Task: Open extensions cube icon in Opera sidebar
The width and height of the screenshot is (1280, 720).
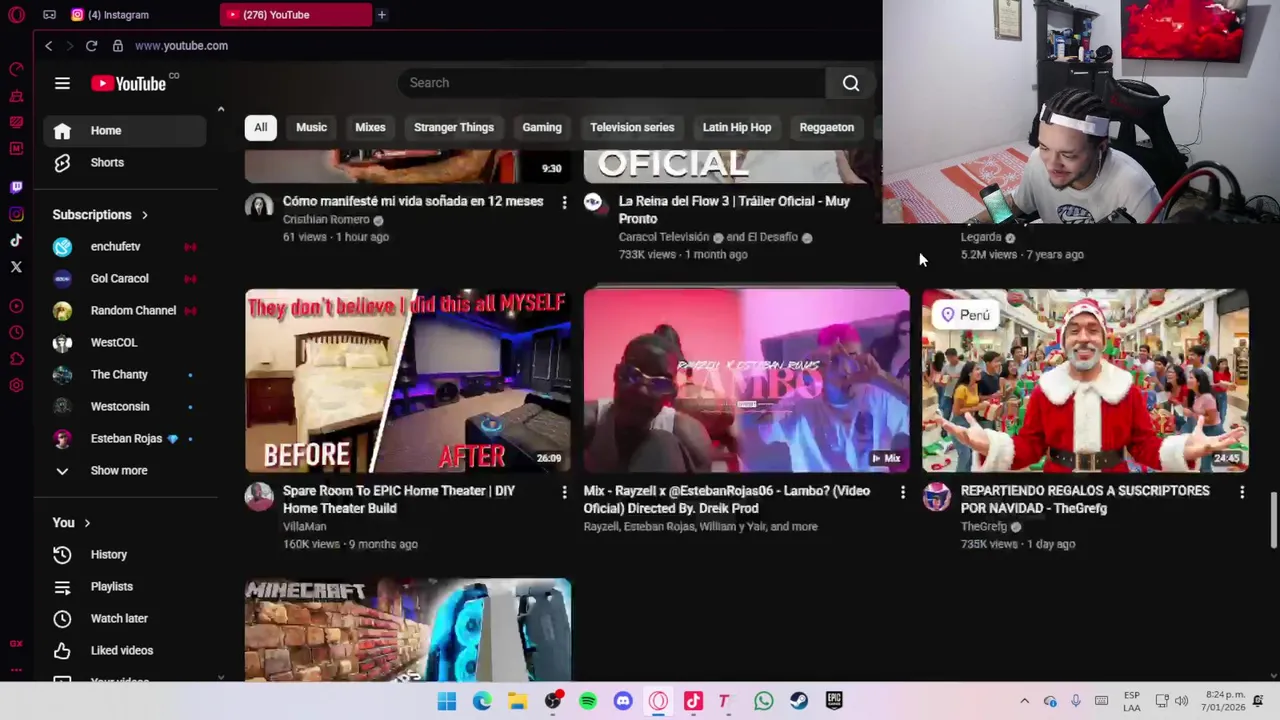Action: [x=16, y=359]
